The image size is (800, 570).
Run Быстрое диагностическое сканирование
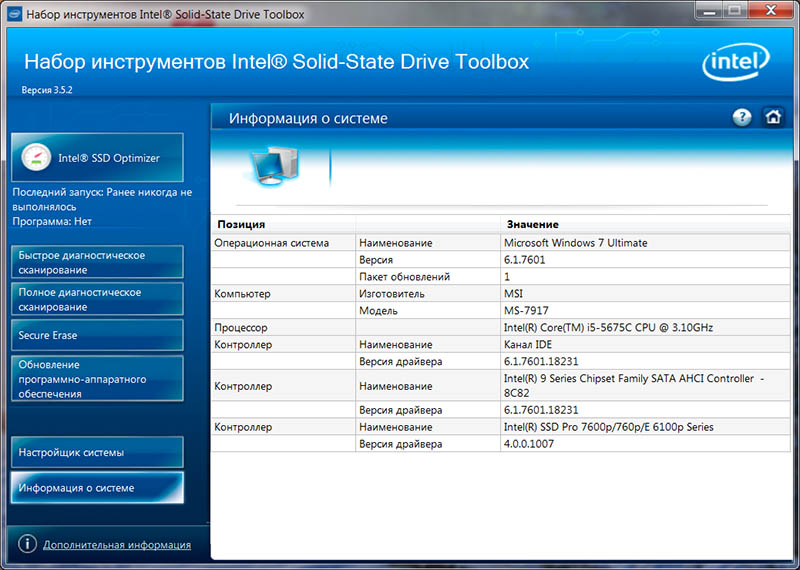click(97, 262)
